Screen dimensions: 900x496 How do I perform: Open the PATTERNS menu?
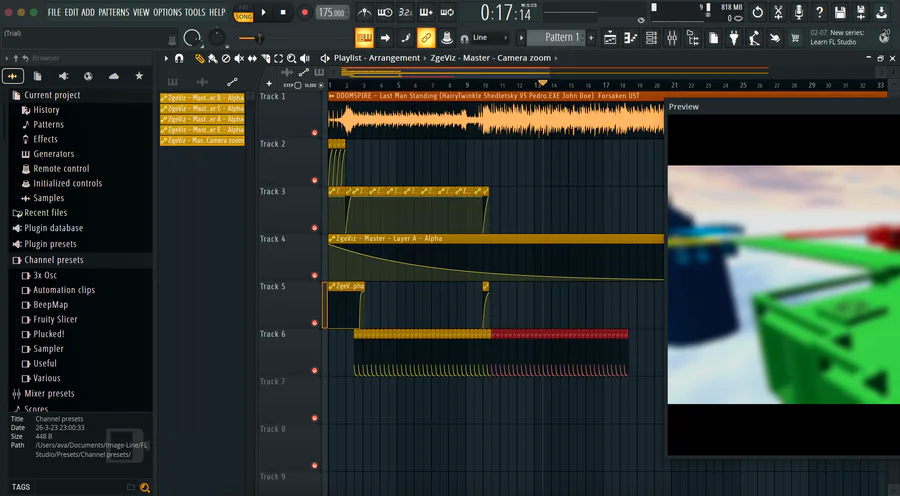pos(114,12)
